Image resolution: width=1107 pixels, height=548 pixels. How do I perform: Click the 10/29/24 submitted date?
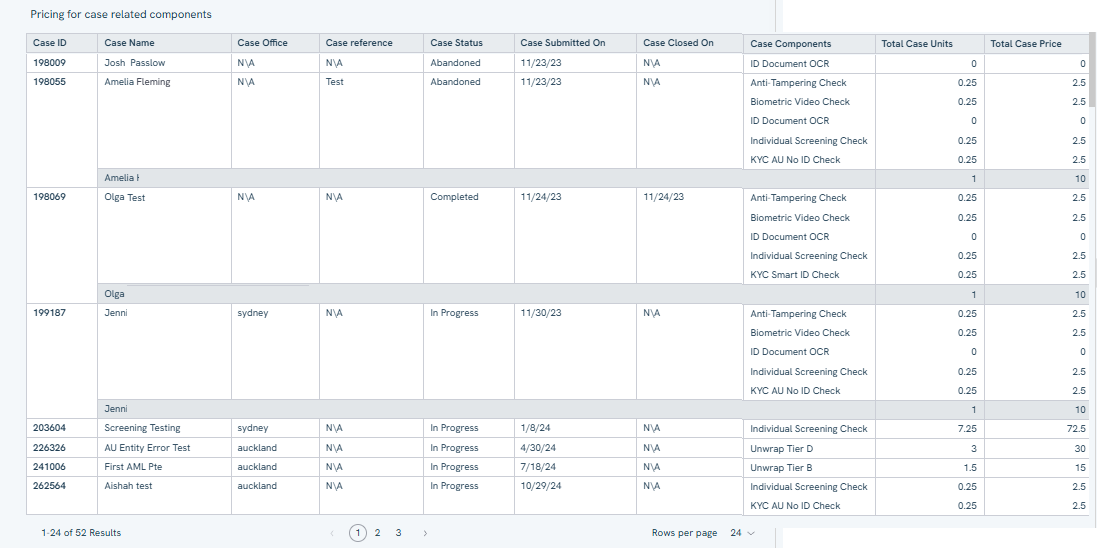543,486
